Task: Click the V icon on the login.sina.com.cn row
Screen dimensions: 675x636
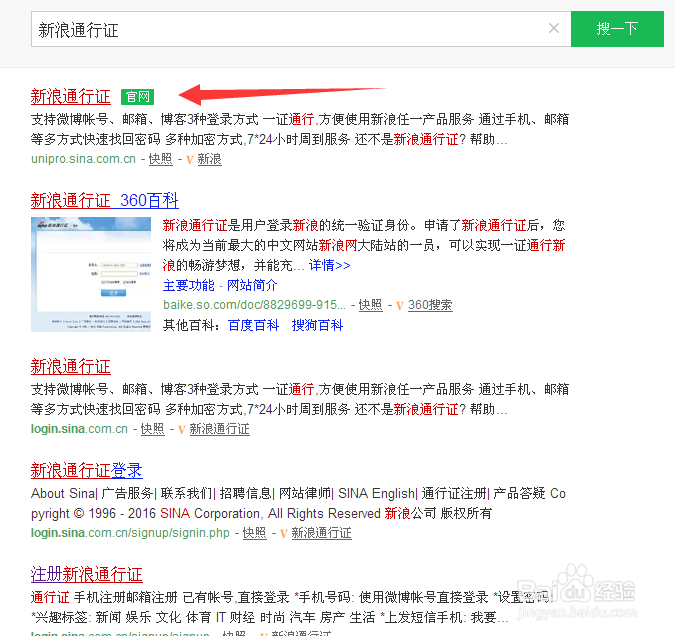Action: 182,430
